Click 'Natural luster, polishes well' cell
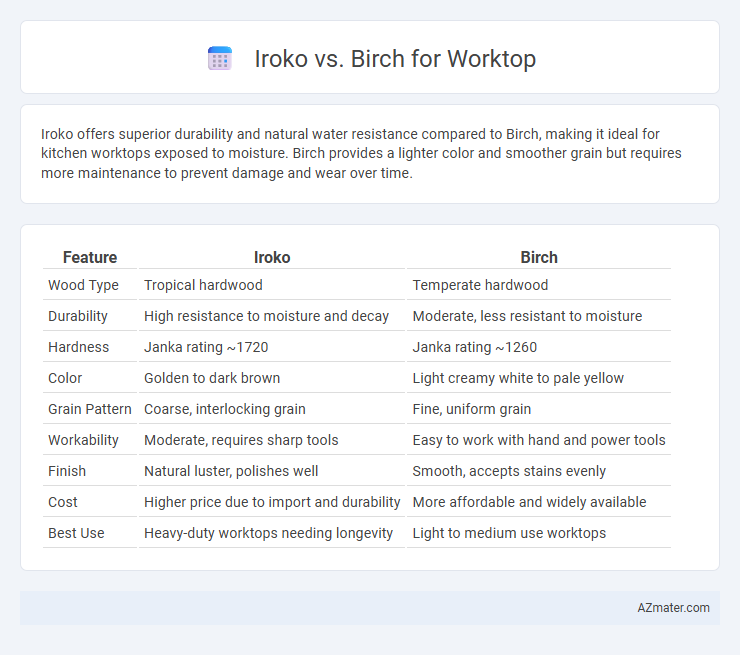Screen dimensions: 740x655 click(x=231, y=471)
